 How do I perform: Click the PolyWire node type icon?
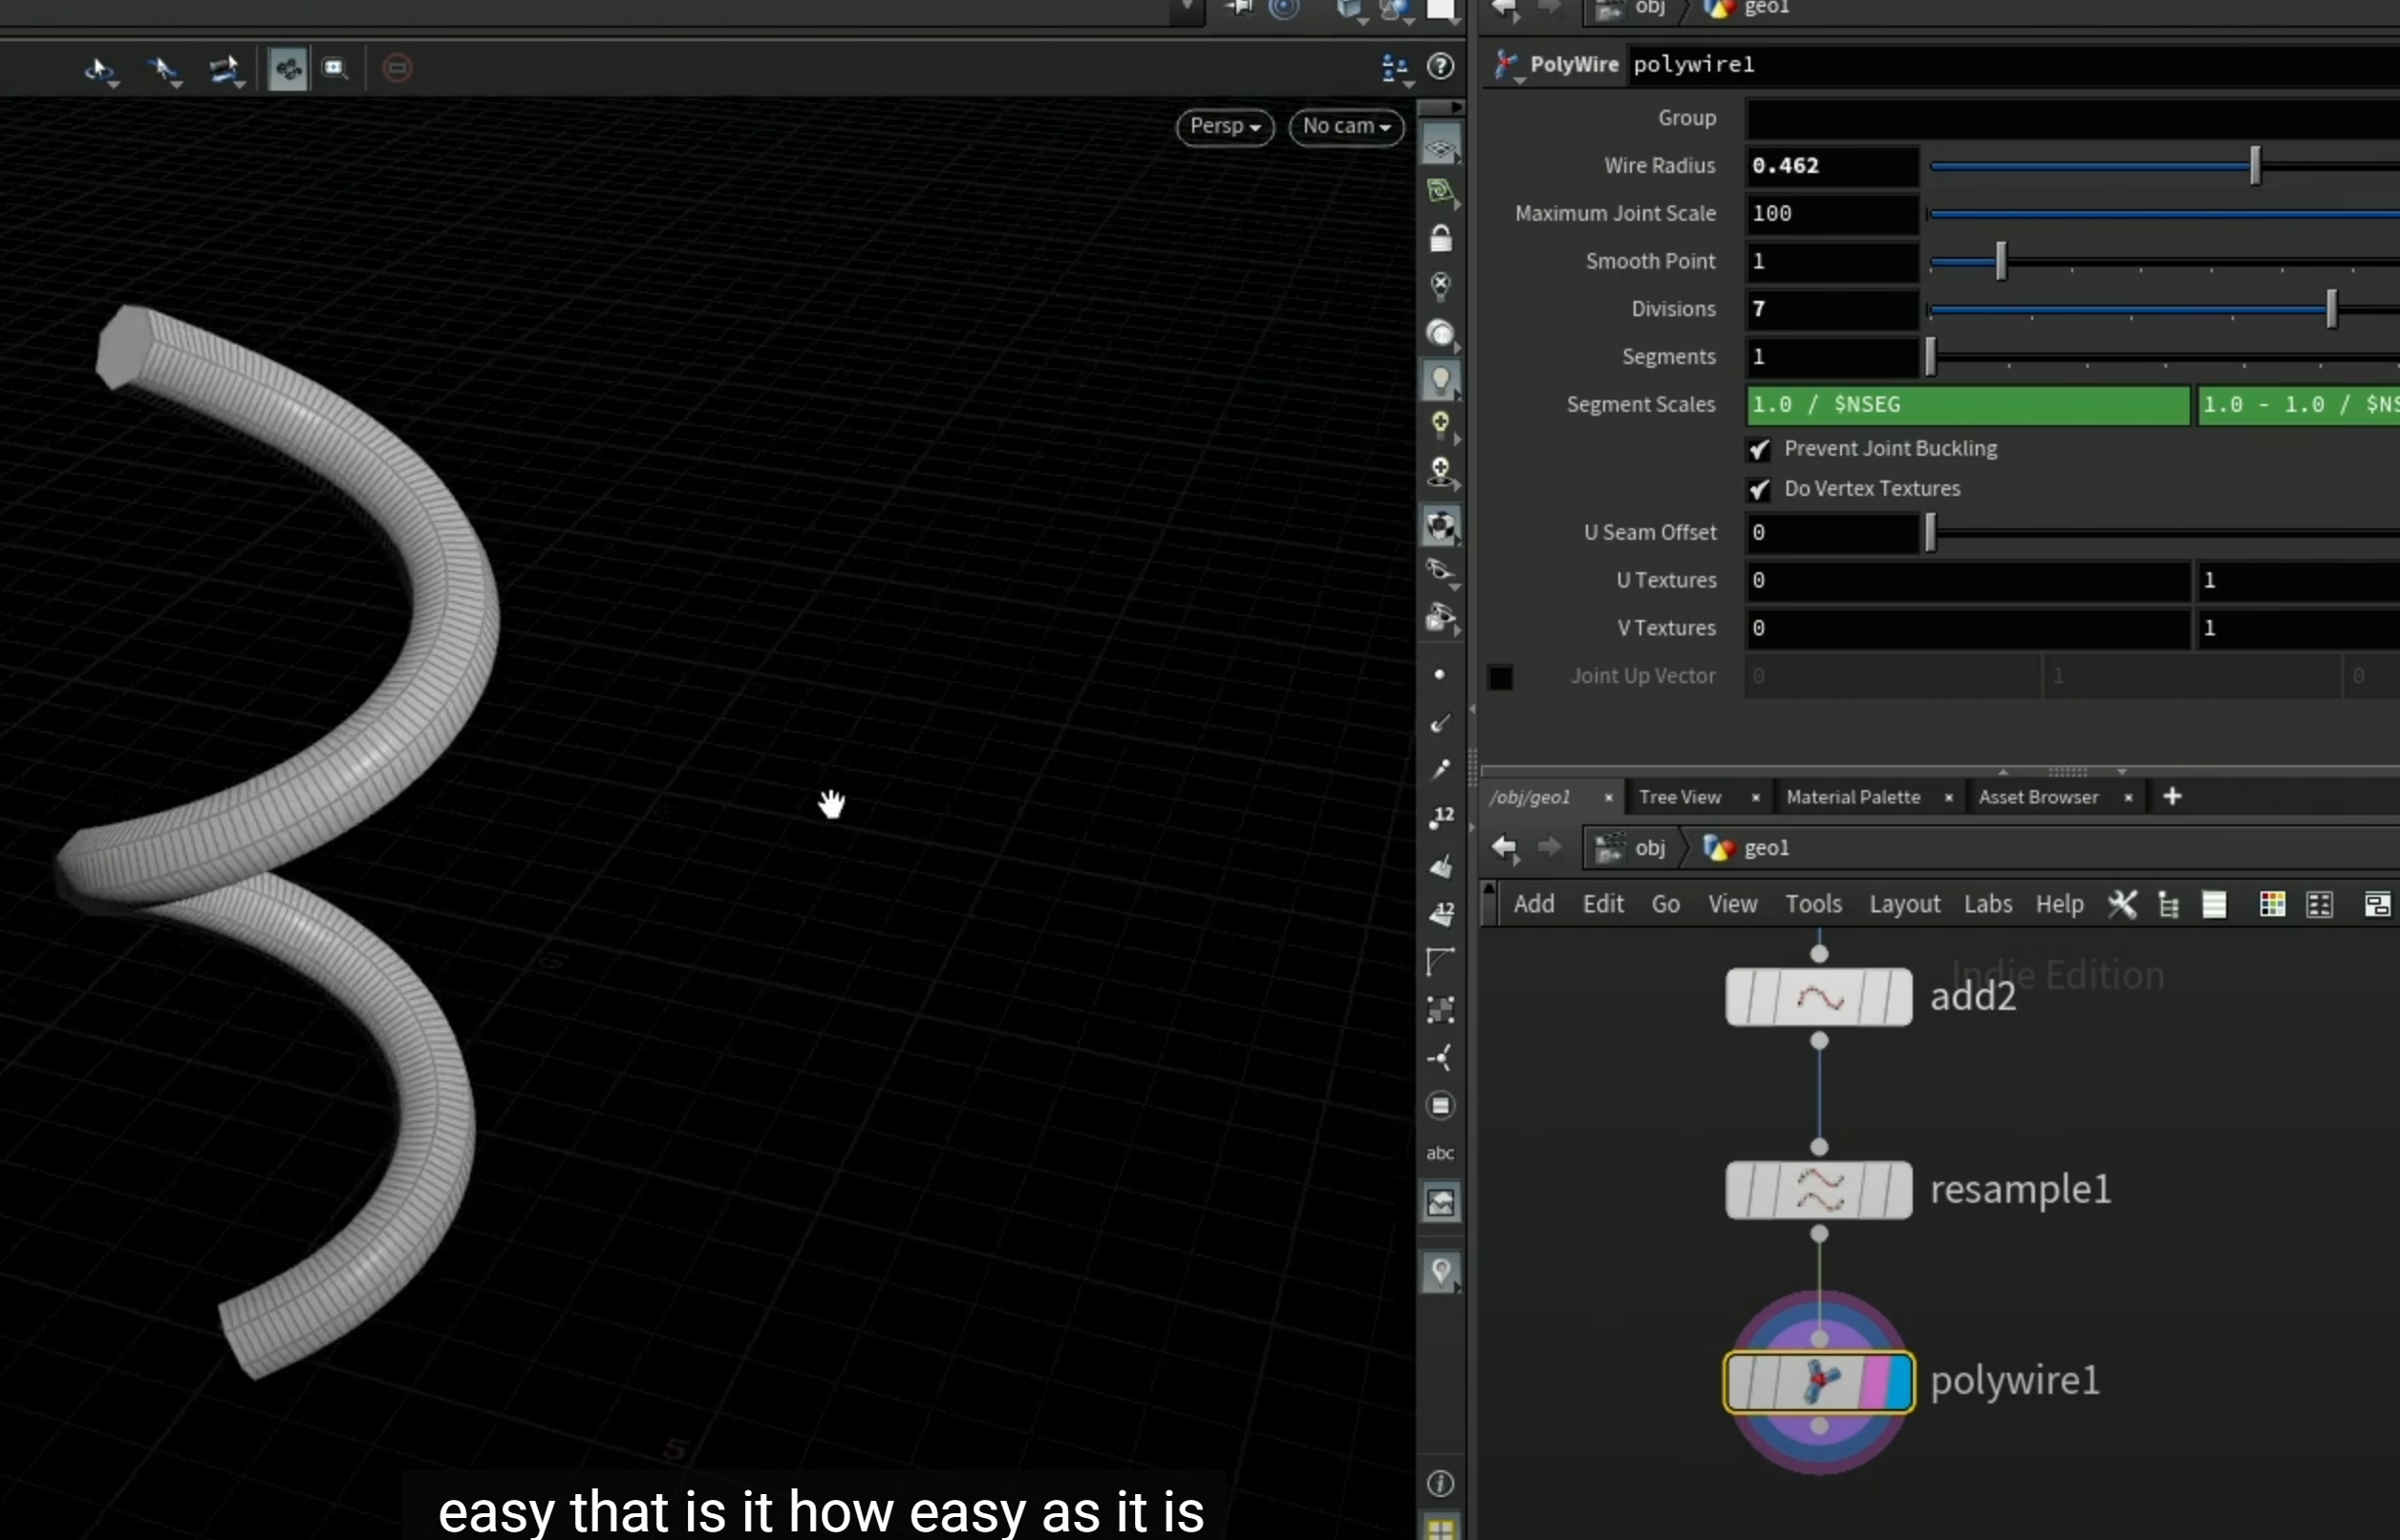click(x=1506, y=65)
